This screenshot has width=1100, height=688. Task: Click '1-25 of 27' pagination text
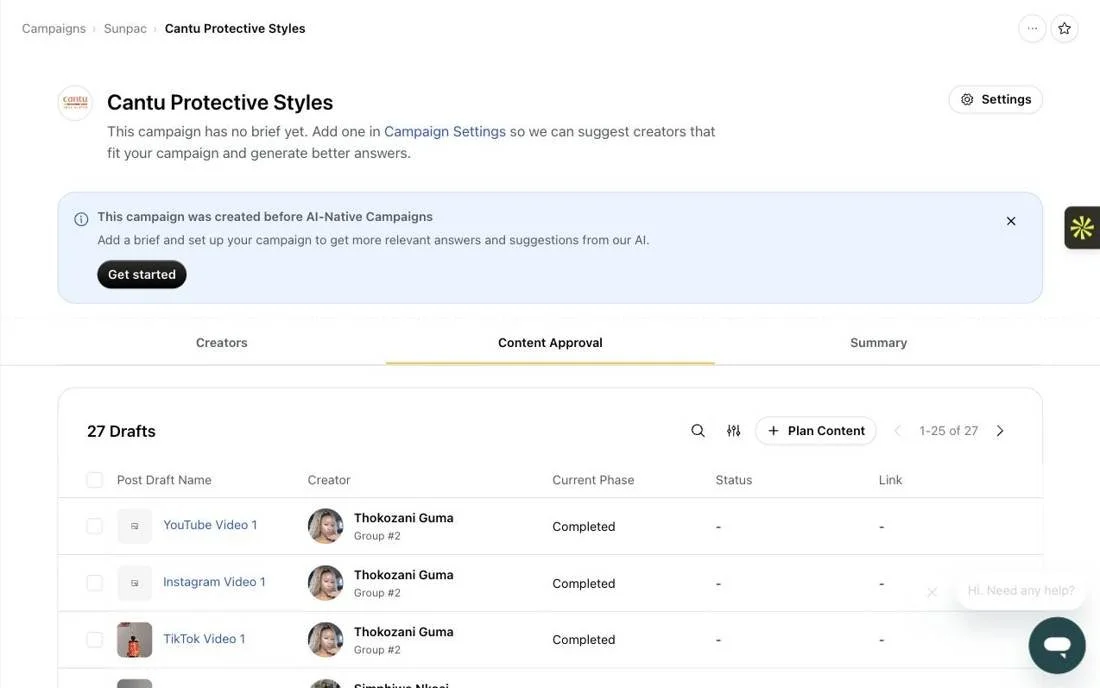pyautogui.click(x=948, y=431)
